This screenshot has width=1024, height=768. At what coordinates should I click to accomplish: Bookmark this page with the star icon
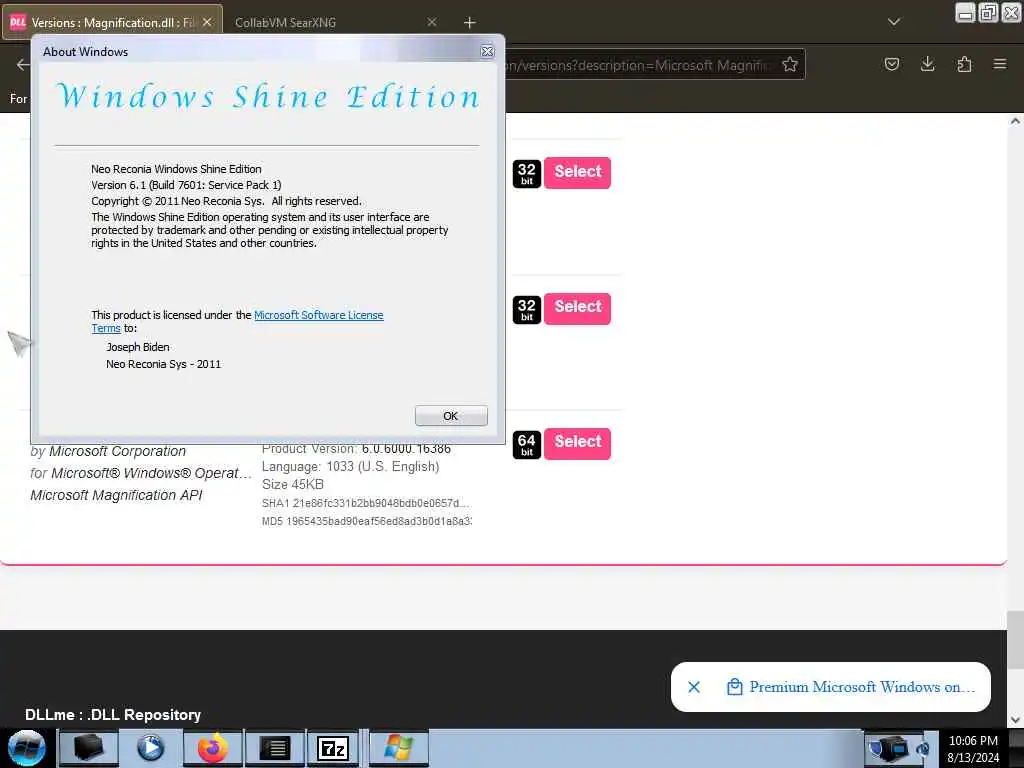[790, 65]
